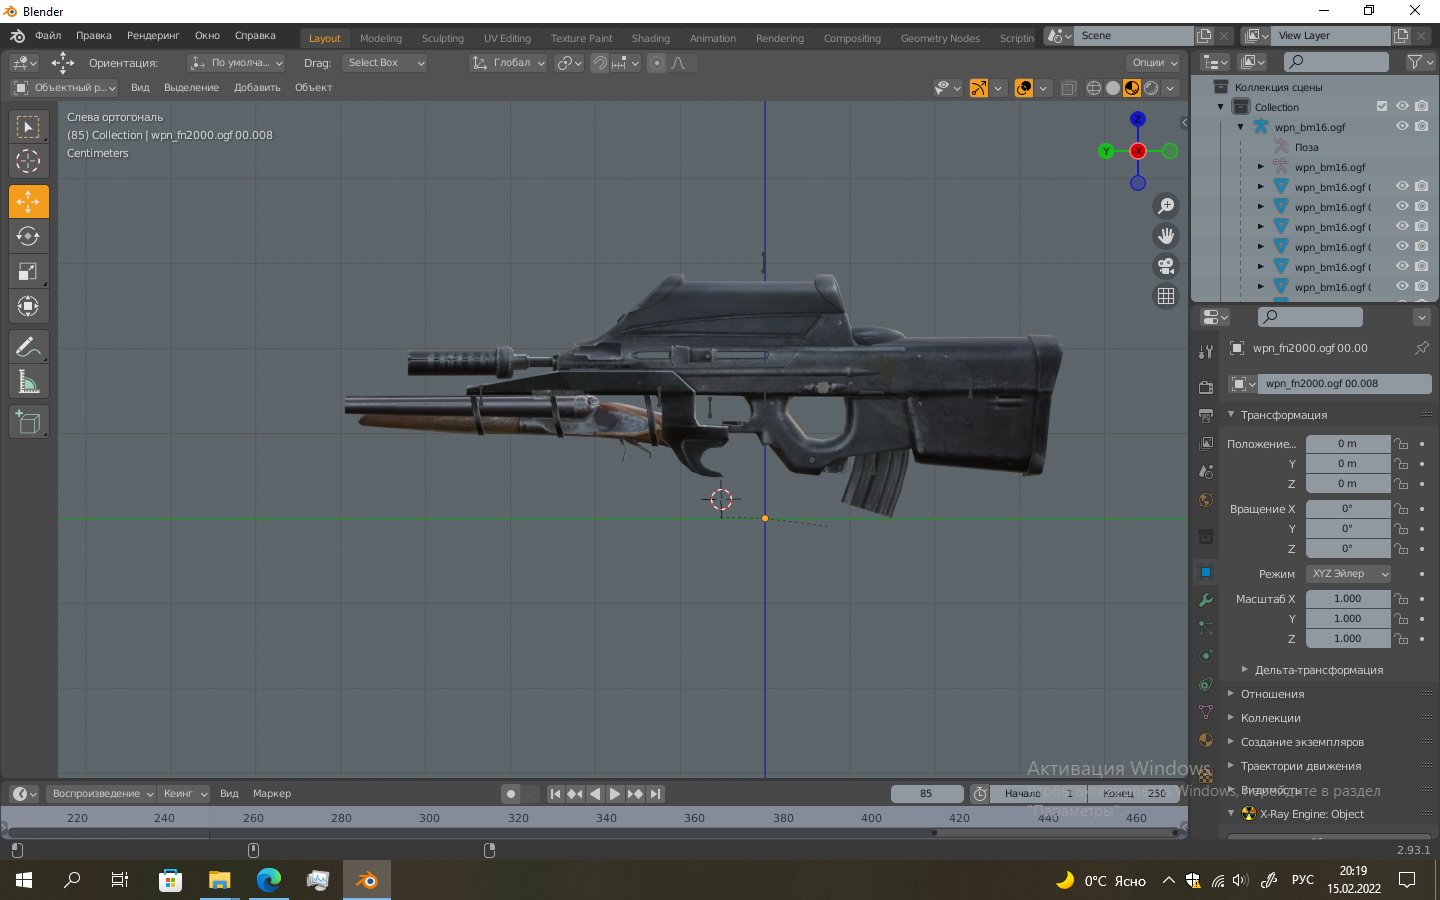Image resolution: width=1440 pixels, height=900 pixels.
Task: Open the Select Box drag dropdown
Action: (x=384, y=63)
